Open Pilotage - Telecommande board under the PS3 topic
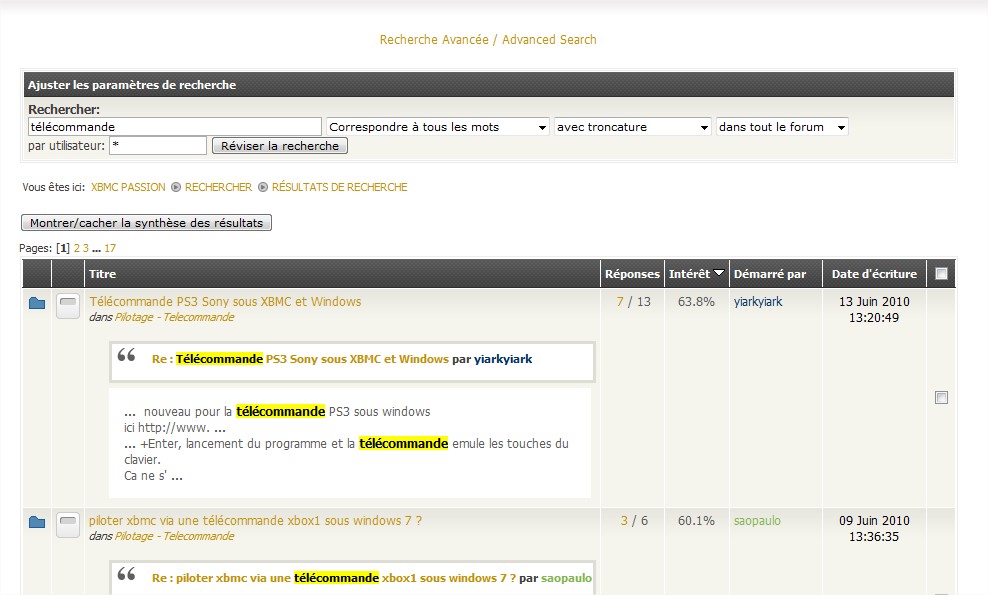The width and height of the screenshot is (988, 595). point(175,317)
